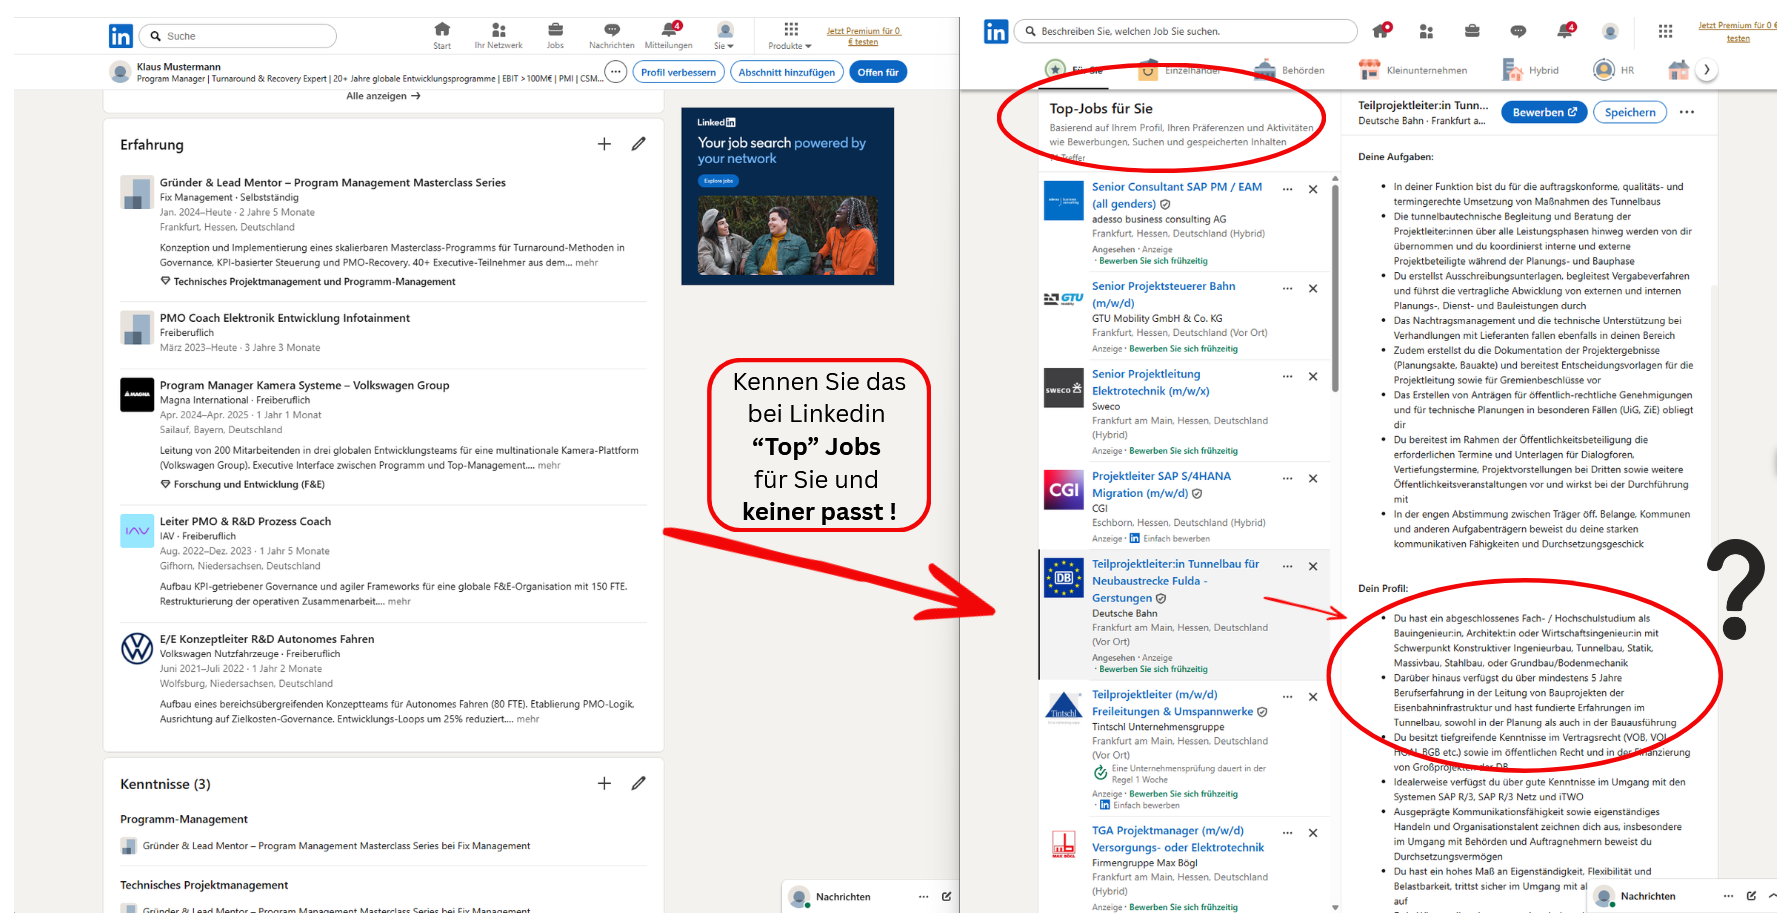Expand mehr on Program Manager Kamera Systeme description
The height and width of the screenshot is (922, 1787).
coord(549,465)
